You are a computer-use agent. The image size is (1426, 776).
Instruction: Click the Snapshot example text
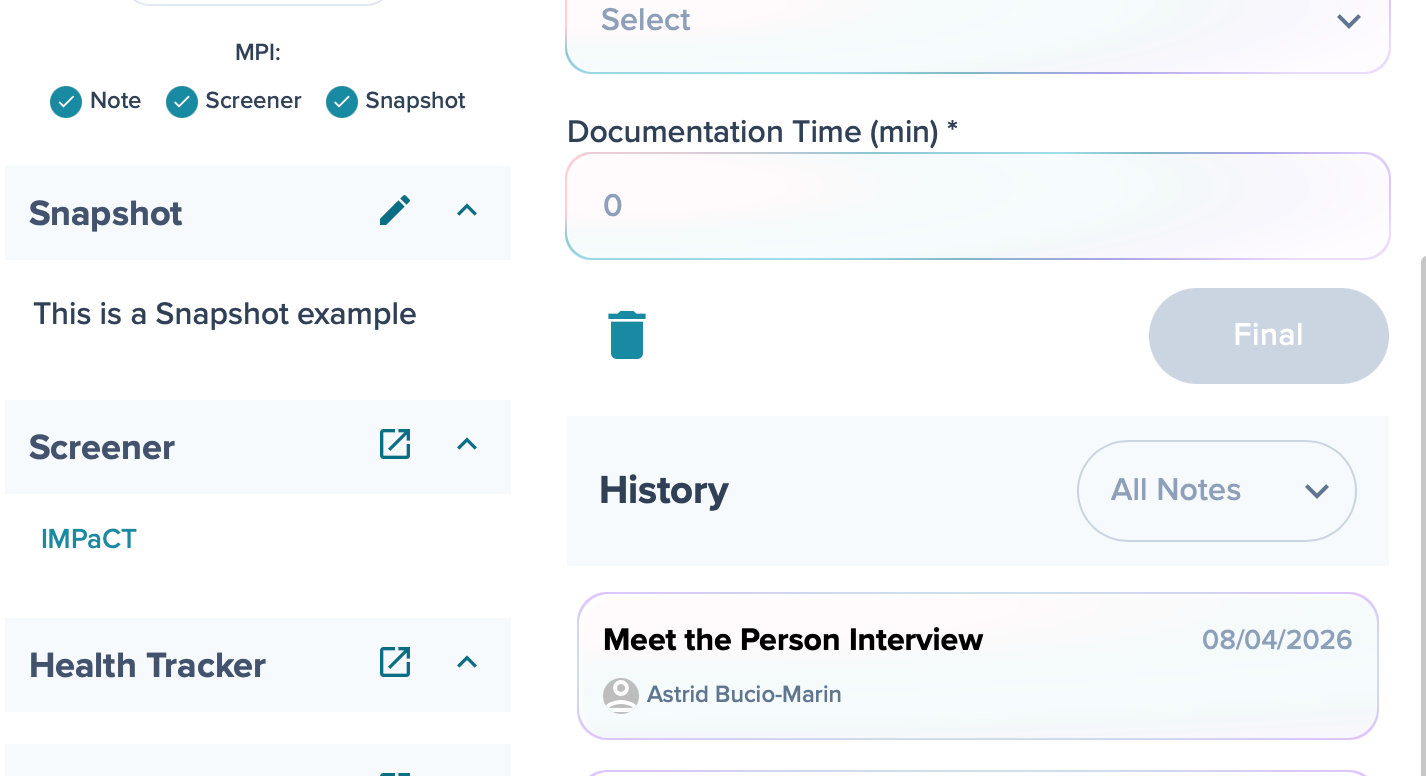pyautogui.click(x=225, y=314)
